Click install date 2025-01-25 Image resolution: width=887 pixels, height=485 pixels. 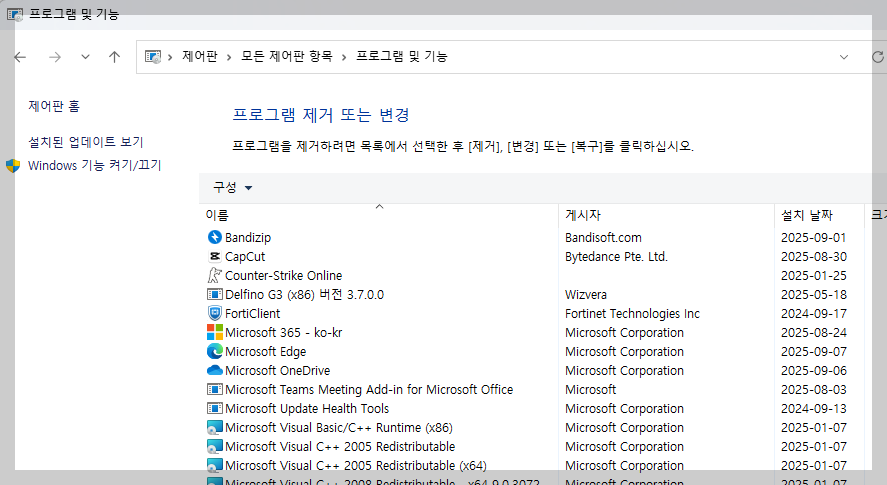813,276
